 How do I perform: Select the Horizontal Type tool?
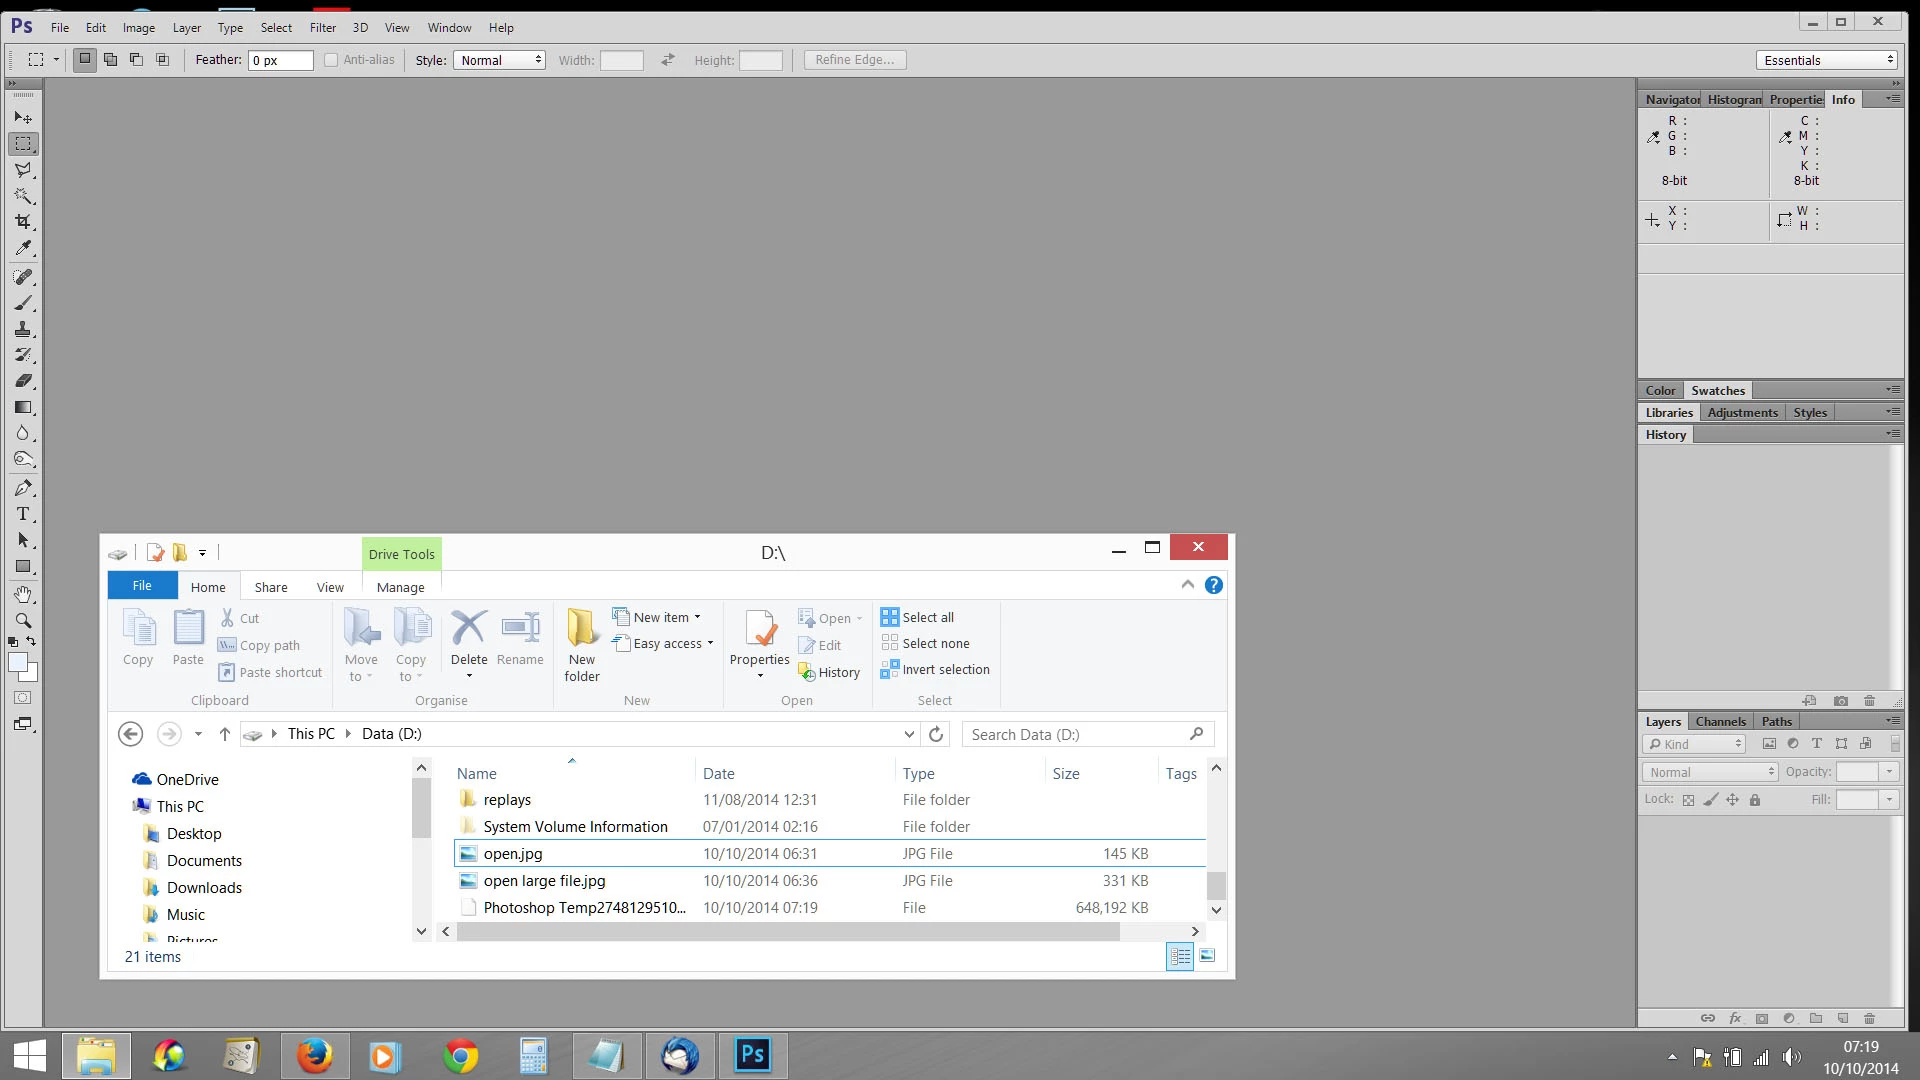(23, 514)
